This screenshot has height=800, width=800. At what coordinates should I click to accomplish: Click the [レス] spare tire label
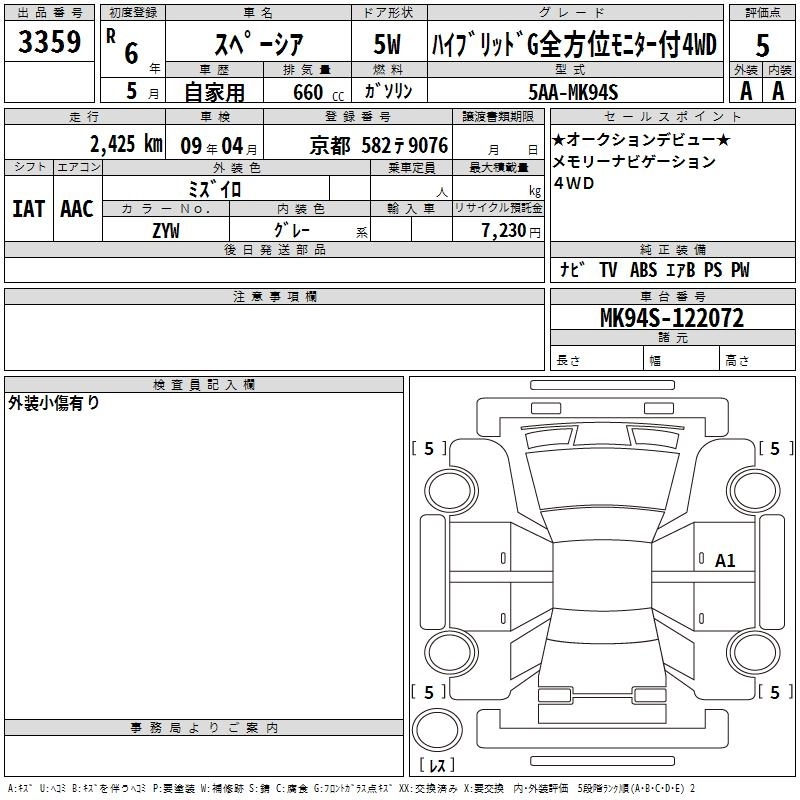(437, 765)
